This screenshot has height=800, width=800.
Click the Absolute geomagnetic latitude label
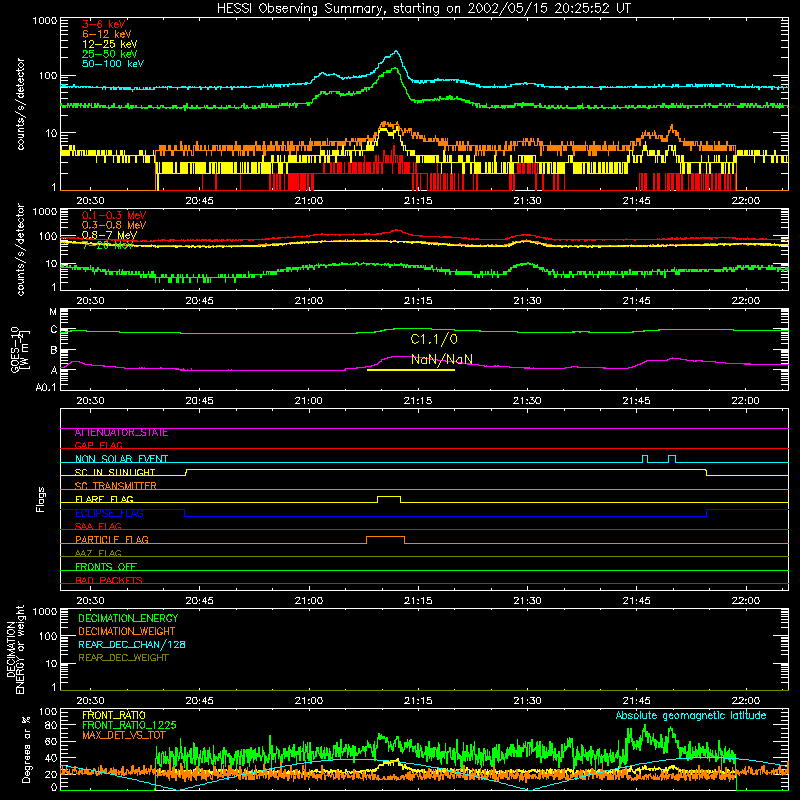tap(691, 716)
